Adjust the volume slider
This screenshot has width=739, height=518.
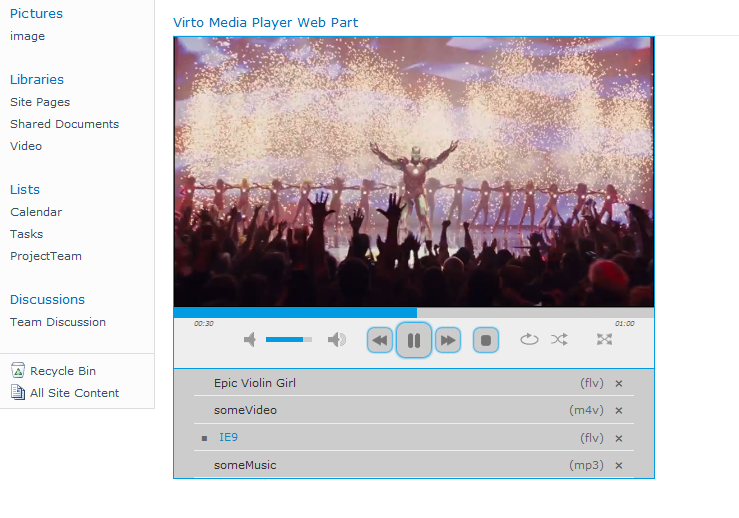tap(289, 339)
